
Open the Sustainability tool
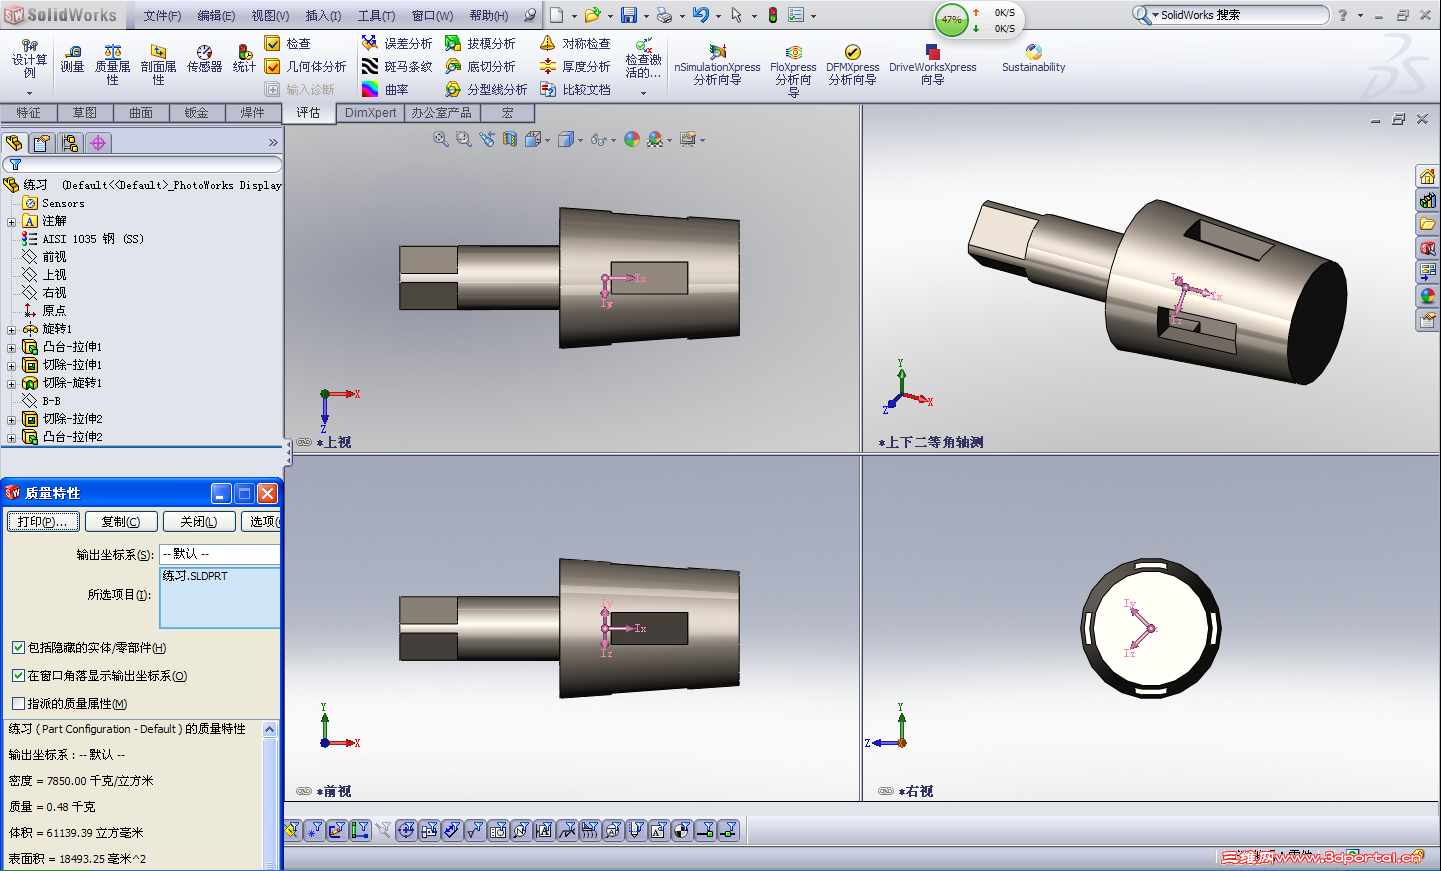tap(1033, 59)
